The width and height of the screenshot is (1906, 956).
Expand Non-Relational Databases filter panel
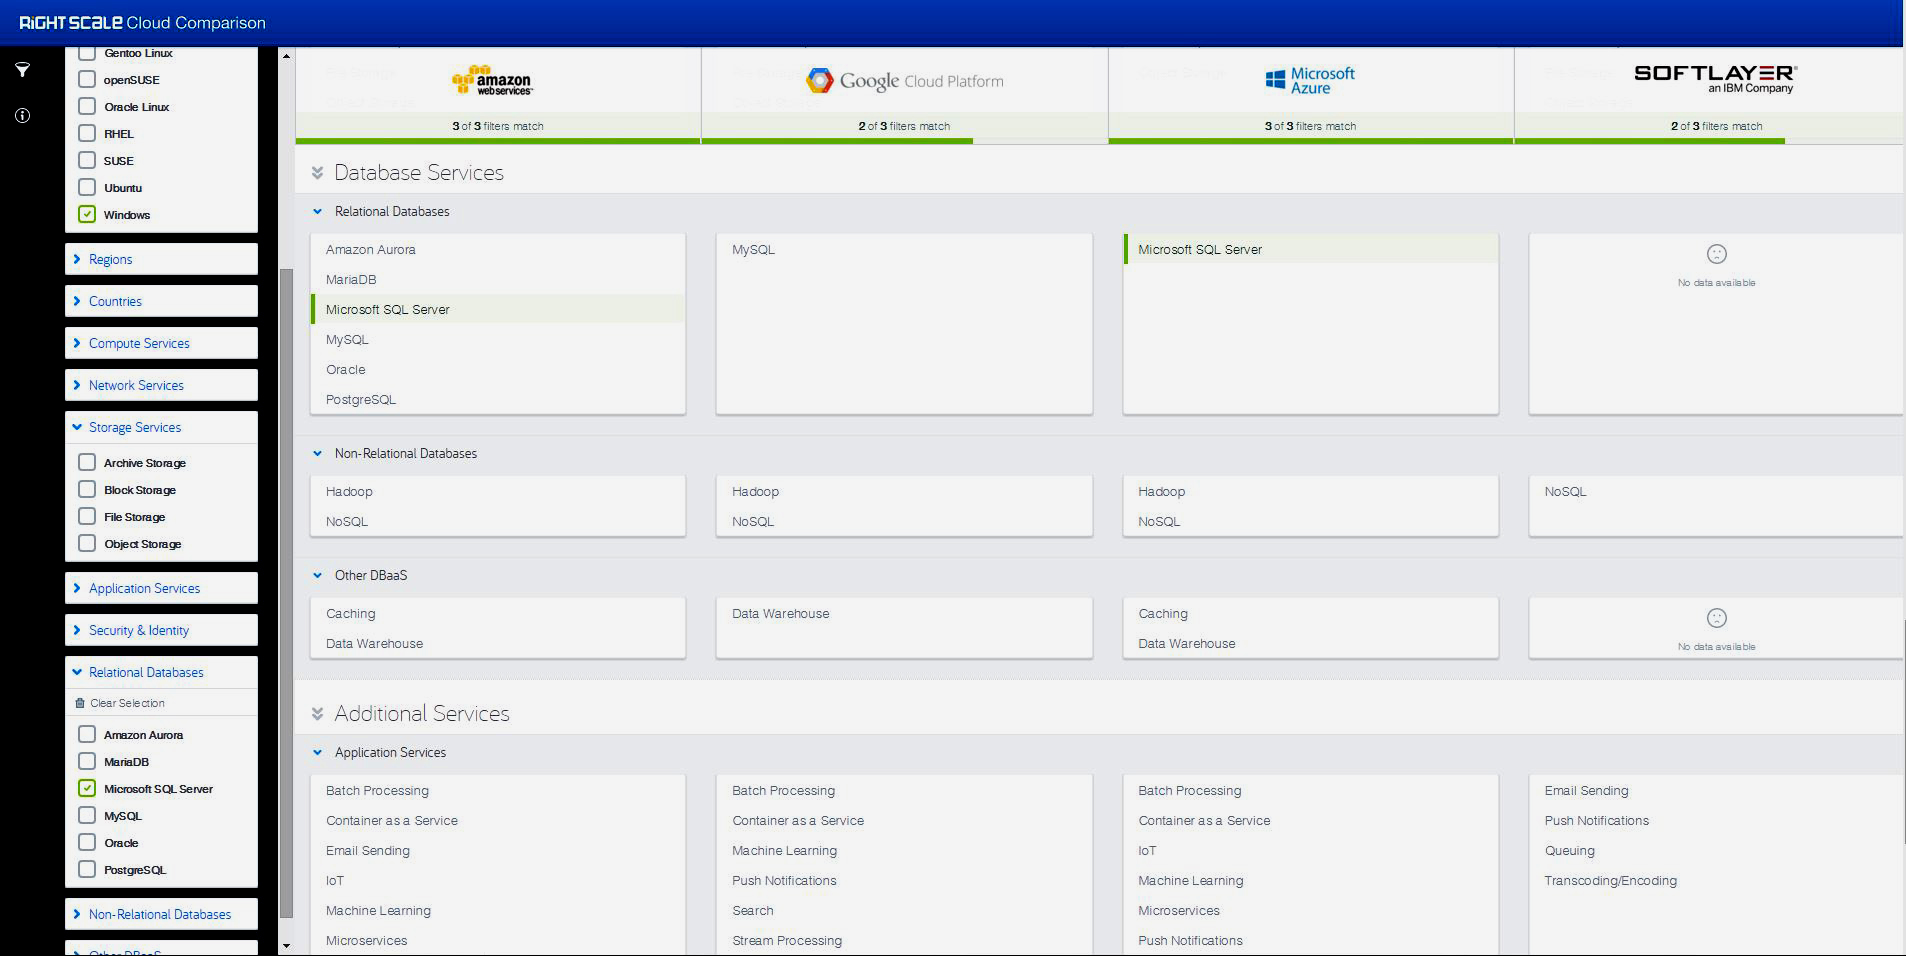click(x=161, y=914)
